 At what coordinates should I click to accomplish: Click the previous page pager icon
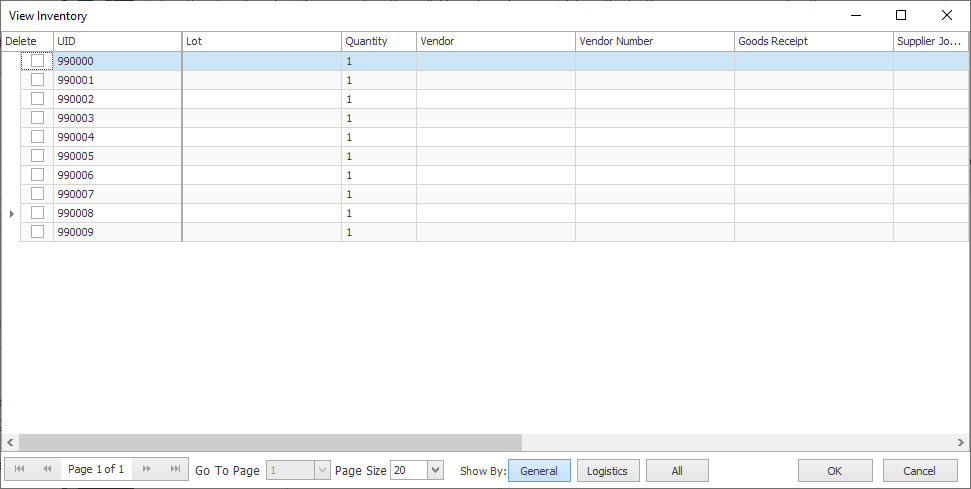click(x=47, y=470)
